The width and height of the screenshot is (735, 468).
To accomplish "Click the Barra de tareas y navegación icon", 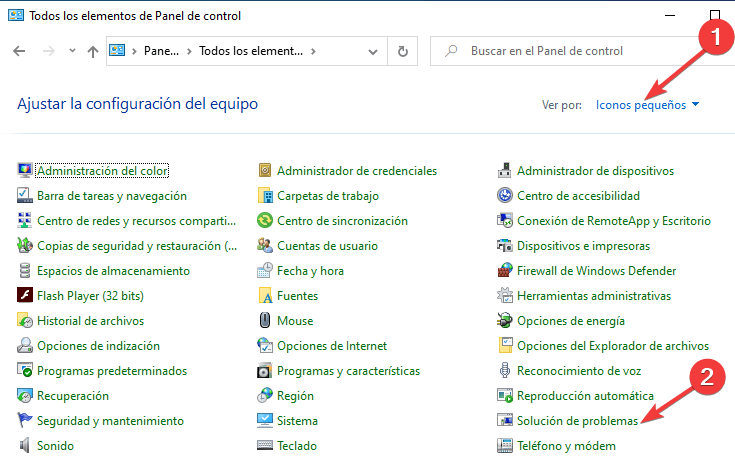I will 25,195.
